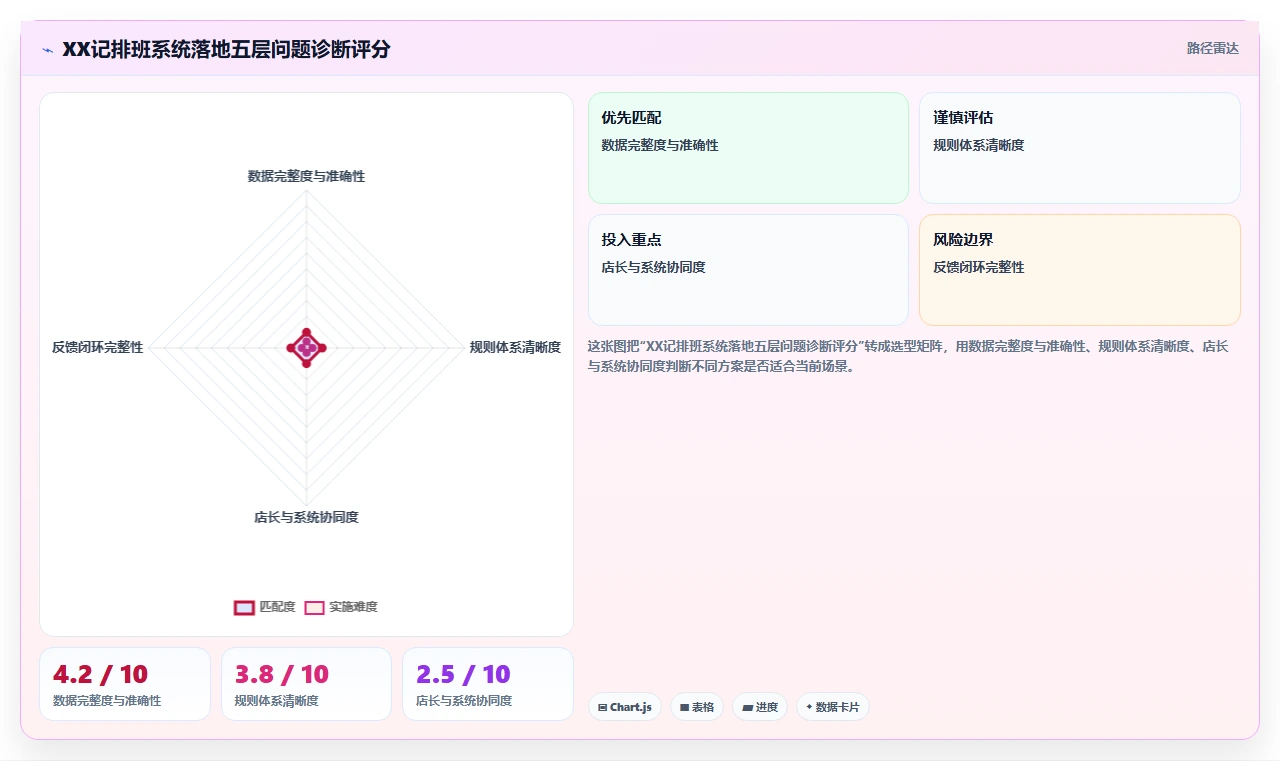Click the 路径雷达 label in header

pos(1213,48)
